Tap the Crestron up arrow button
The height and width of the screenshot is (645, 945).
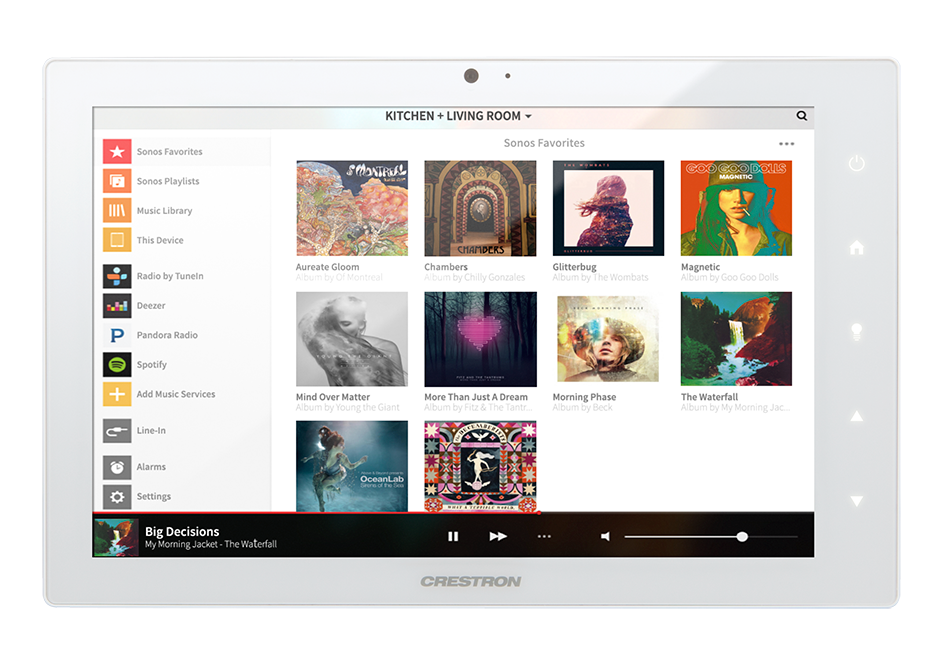(856, 416)
